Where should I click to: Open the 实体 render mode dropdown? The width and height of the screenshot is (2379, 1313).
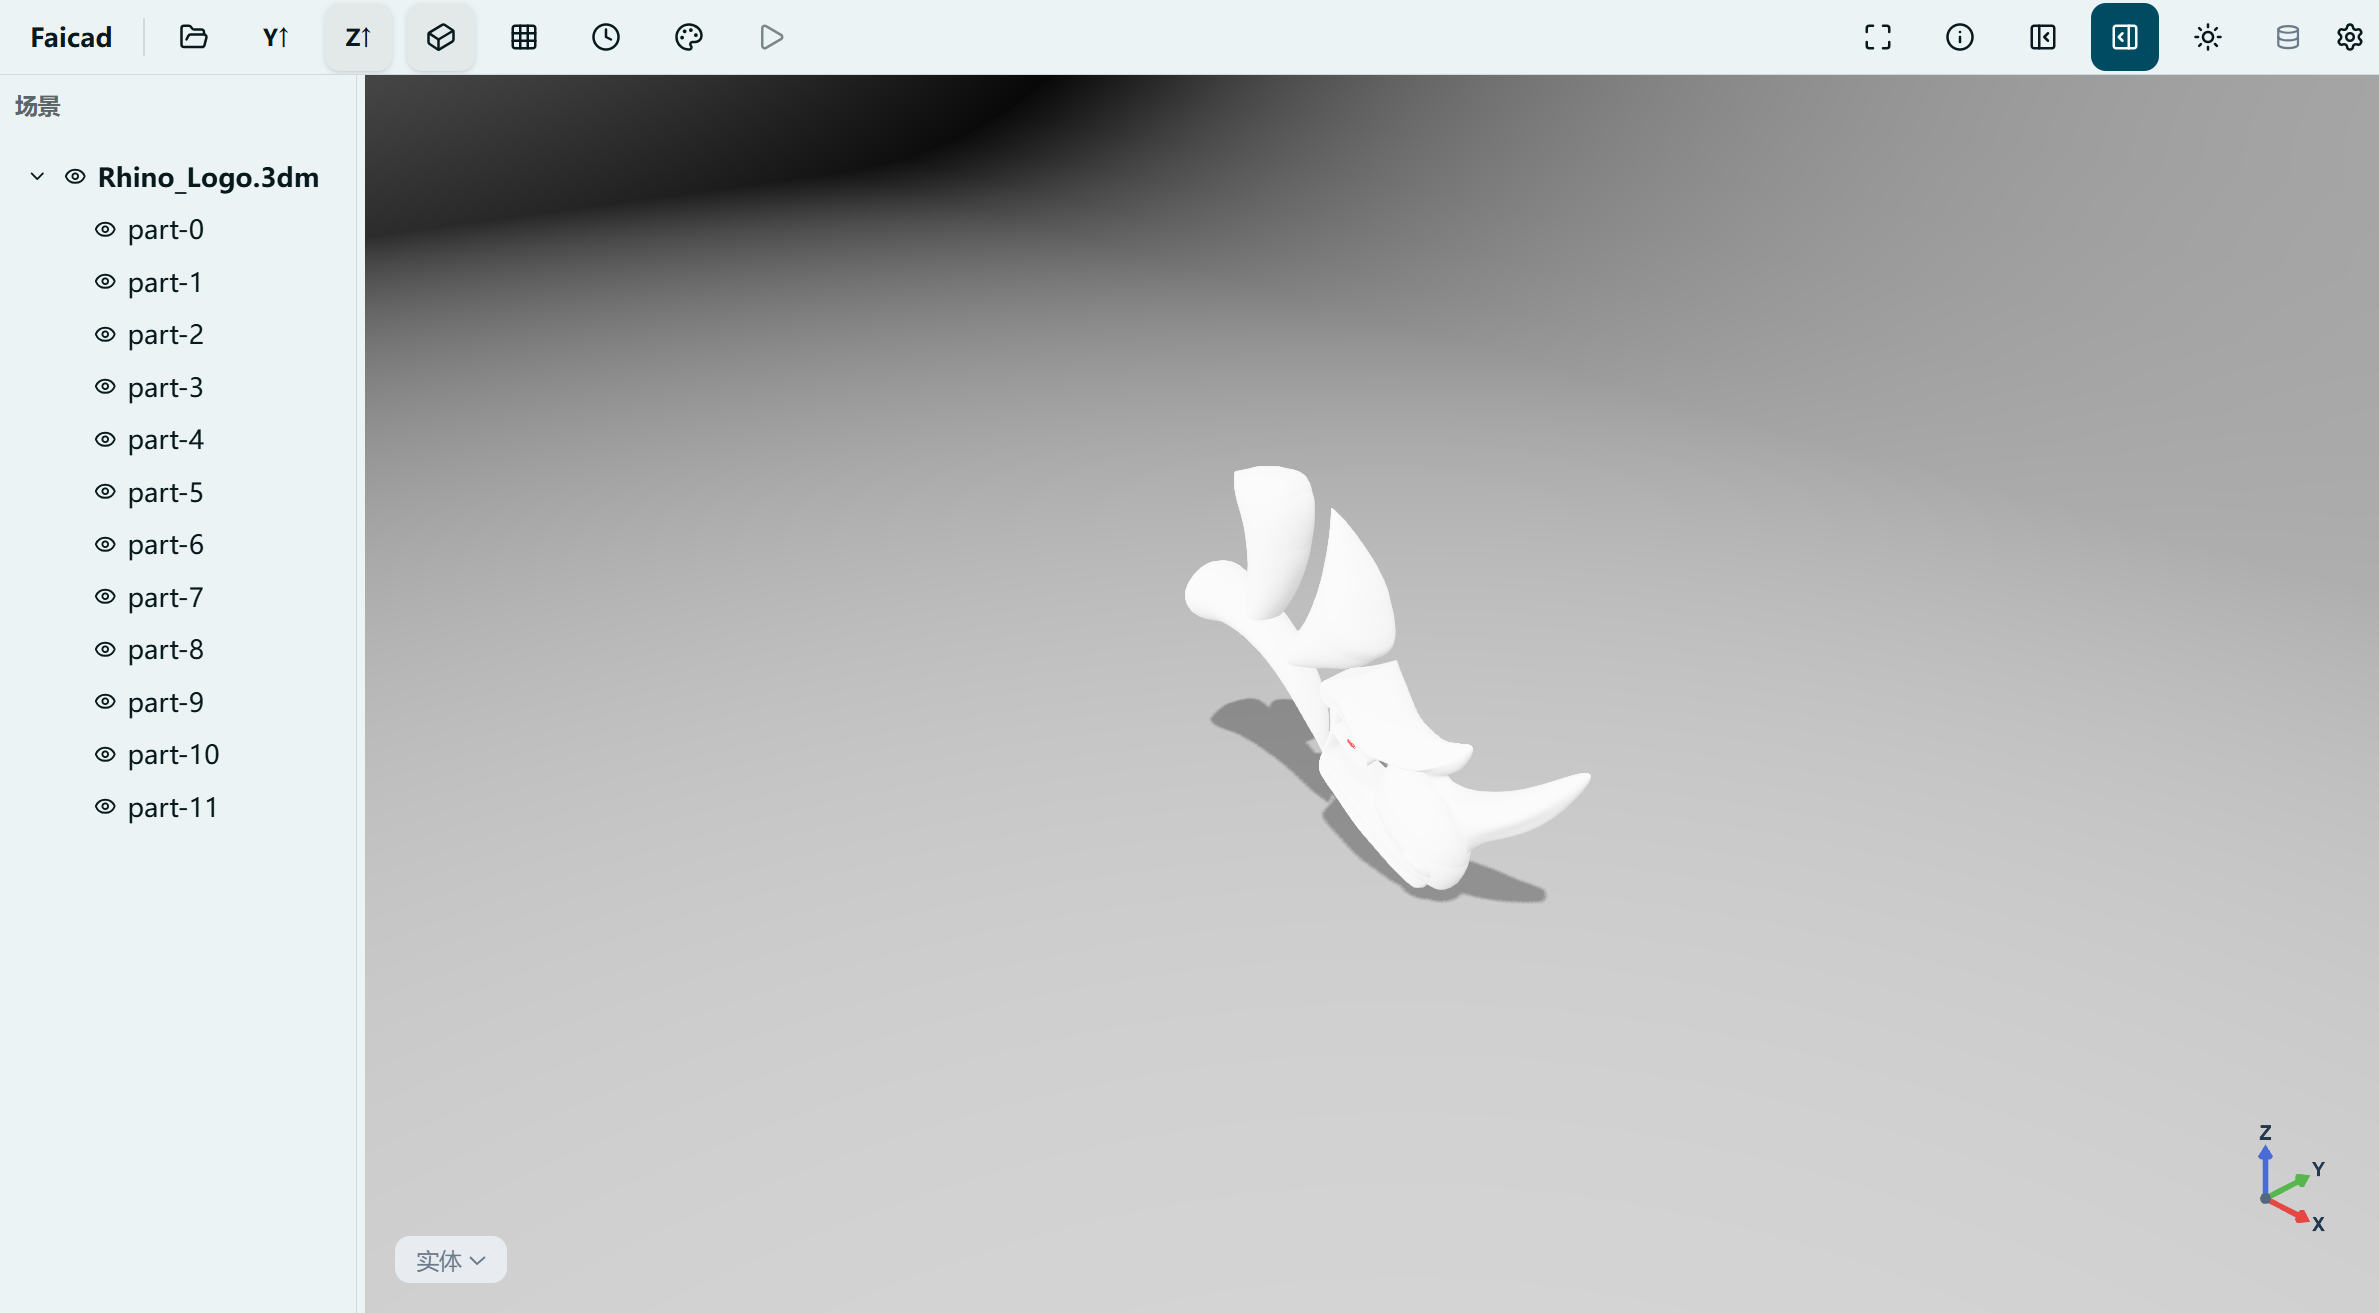tap(450, 1260)
